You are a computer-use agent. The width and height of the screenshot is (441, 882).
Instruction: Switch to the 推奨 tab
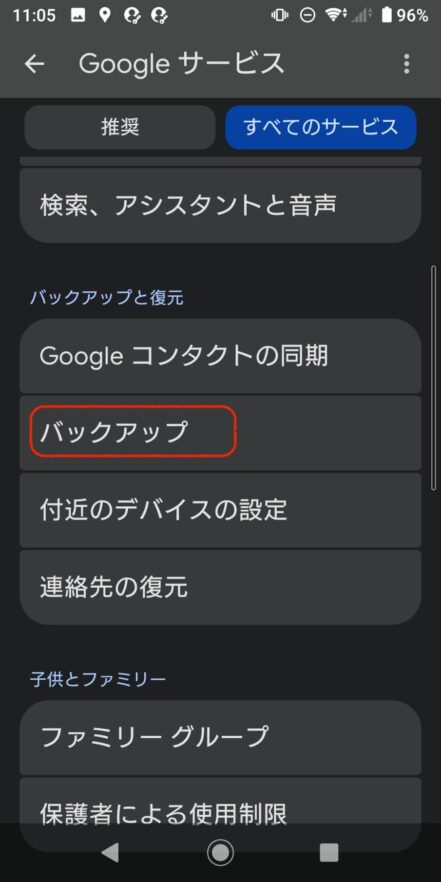(x=120, y=128)
